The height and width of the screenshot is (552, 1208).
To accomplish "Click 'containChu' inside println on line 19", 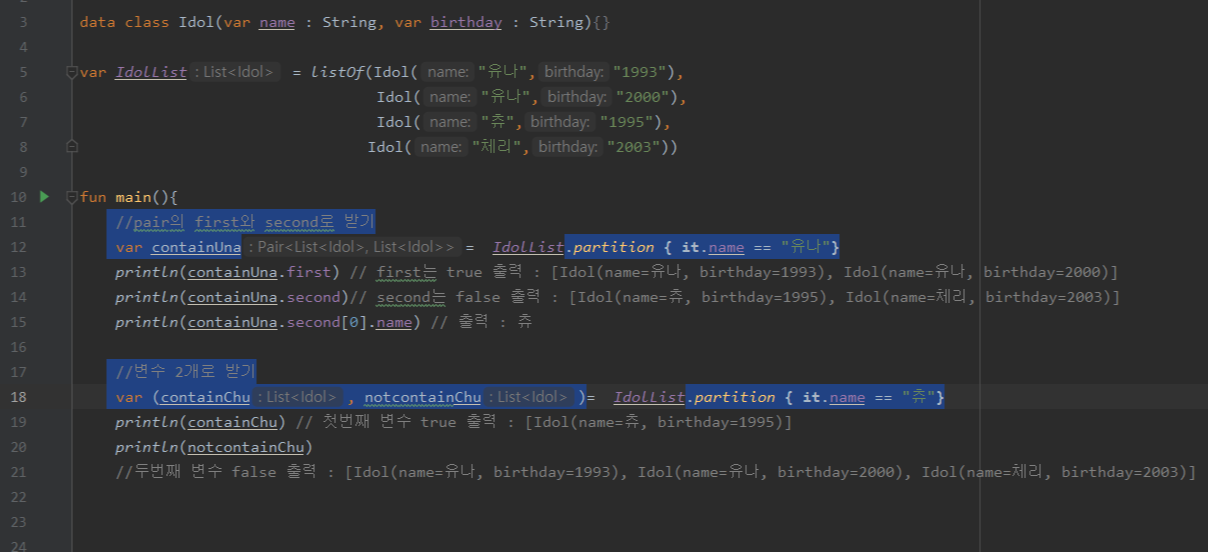I will click(233, 422).
